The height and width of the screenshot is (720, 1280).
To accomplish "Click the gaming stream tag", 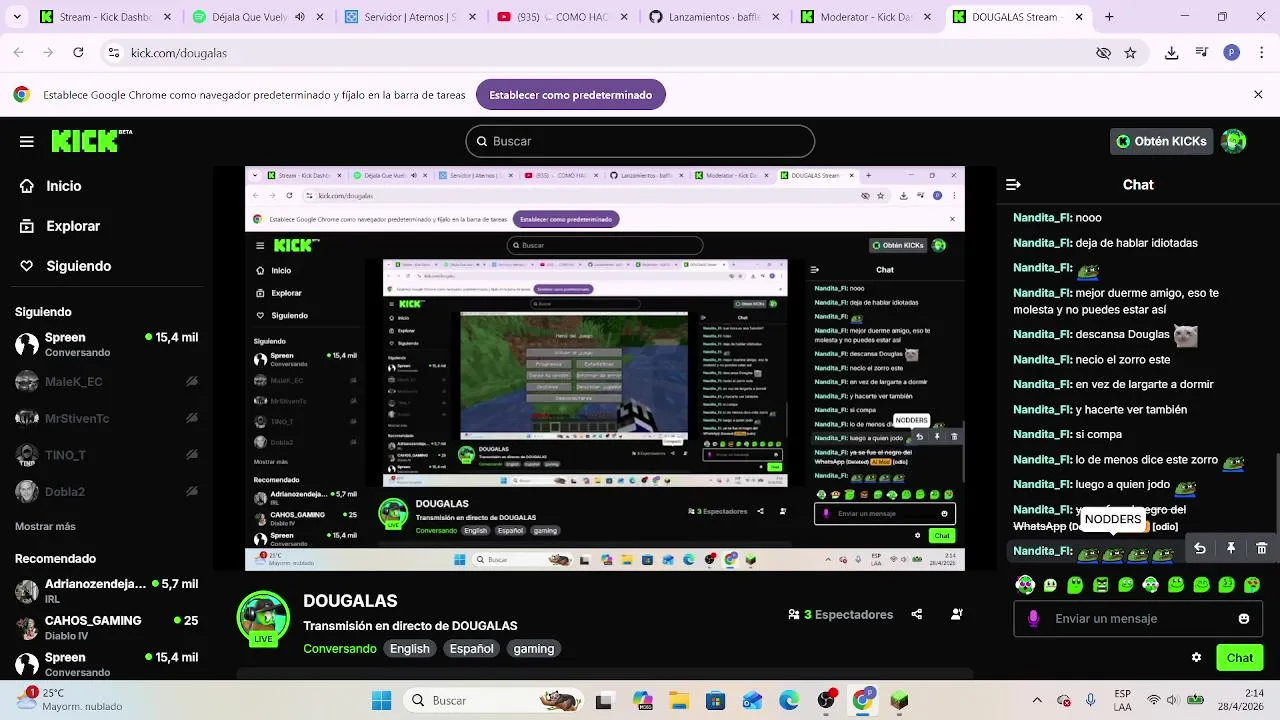I will [x=534, y=649].
